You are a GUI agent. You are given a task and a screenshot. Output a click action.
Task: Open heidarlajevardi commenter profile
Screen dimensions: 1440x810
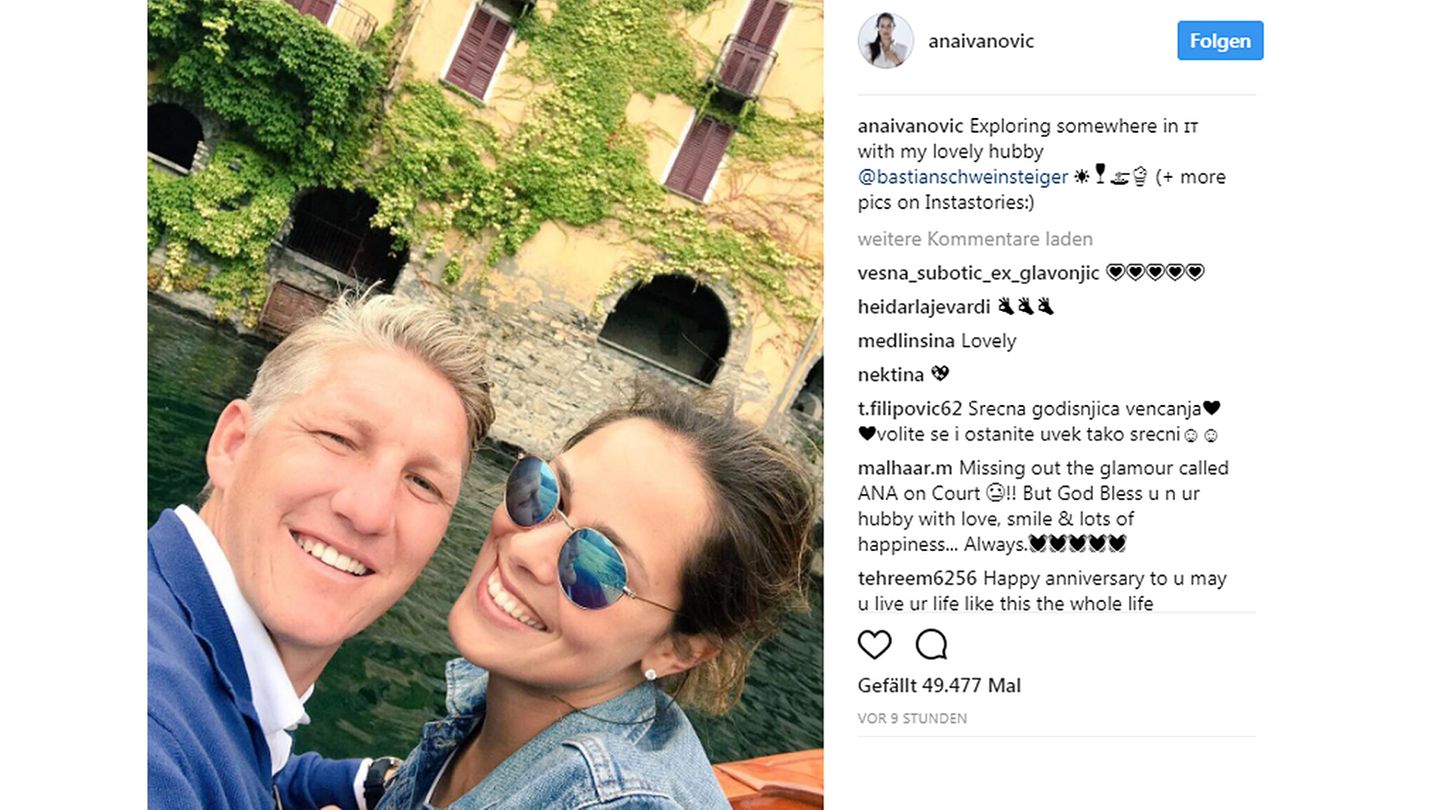tap(924, 307)
